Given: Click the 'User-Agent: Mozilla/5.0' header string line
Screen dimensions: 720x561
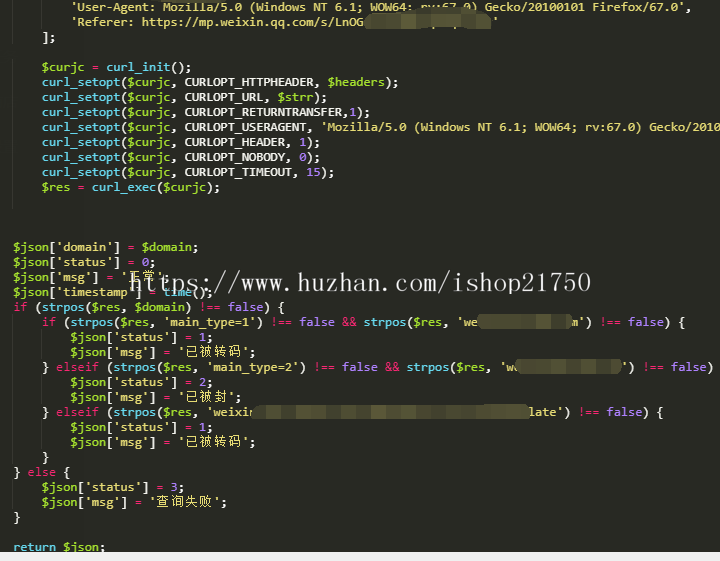Looking at the screenshot, I should click(380, 7).
